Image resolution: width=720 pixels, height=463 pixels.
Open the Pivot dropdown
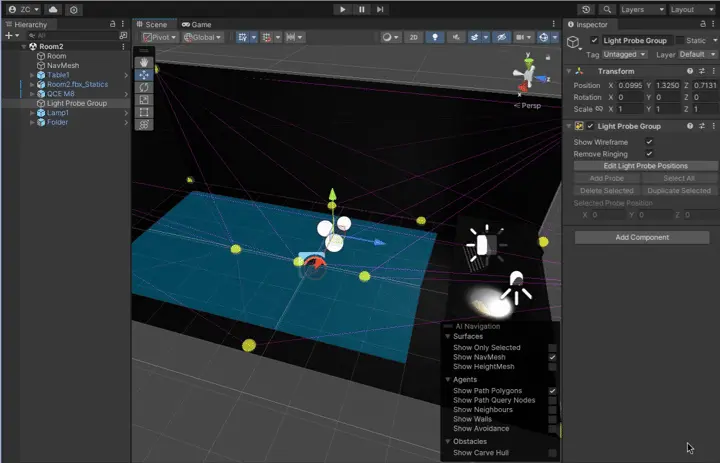click(x=159, y=37)
